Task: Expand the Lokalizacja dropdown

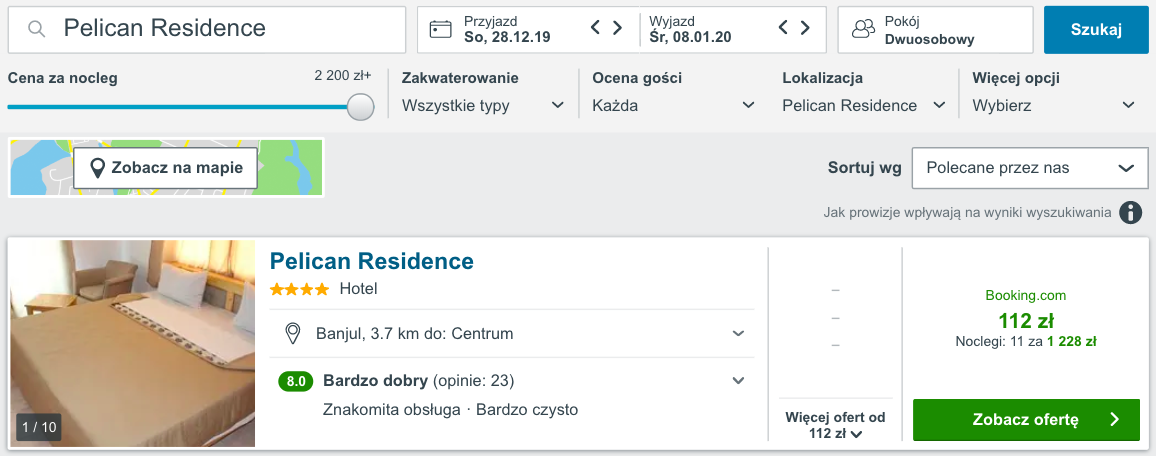Action: click(x=864, y=105)
